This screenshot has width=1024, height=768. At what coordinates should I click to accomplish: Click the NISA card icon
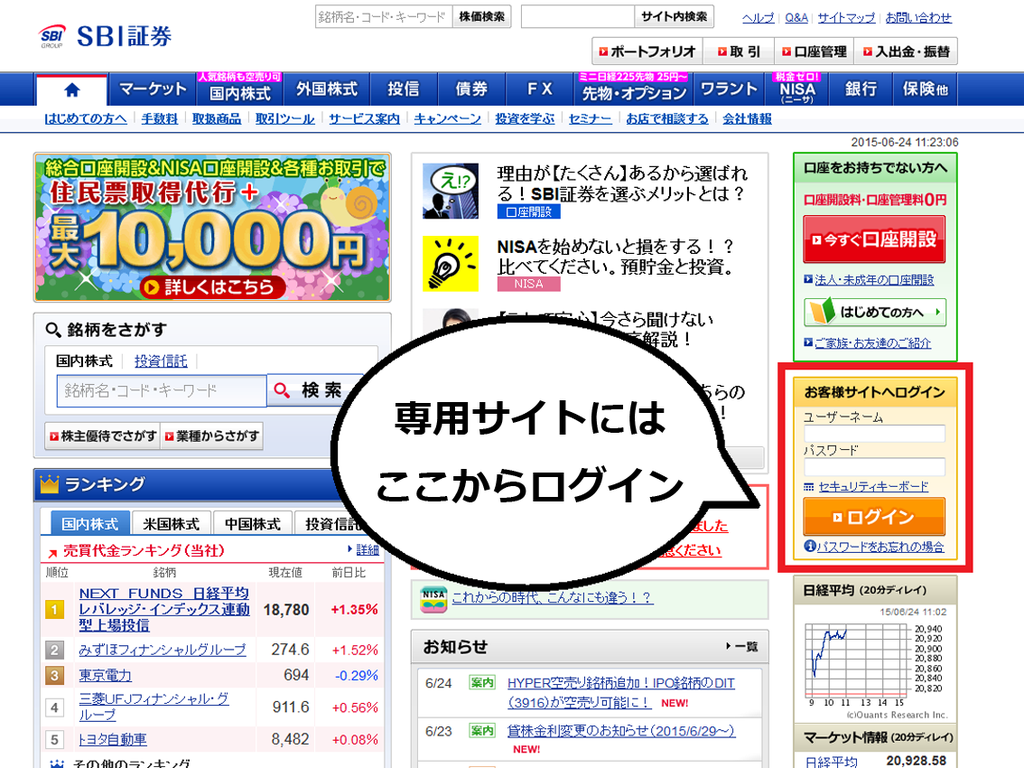point(433,598)
